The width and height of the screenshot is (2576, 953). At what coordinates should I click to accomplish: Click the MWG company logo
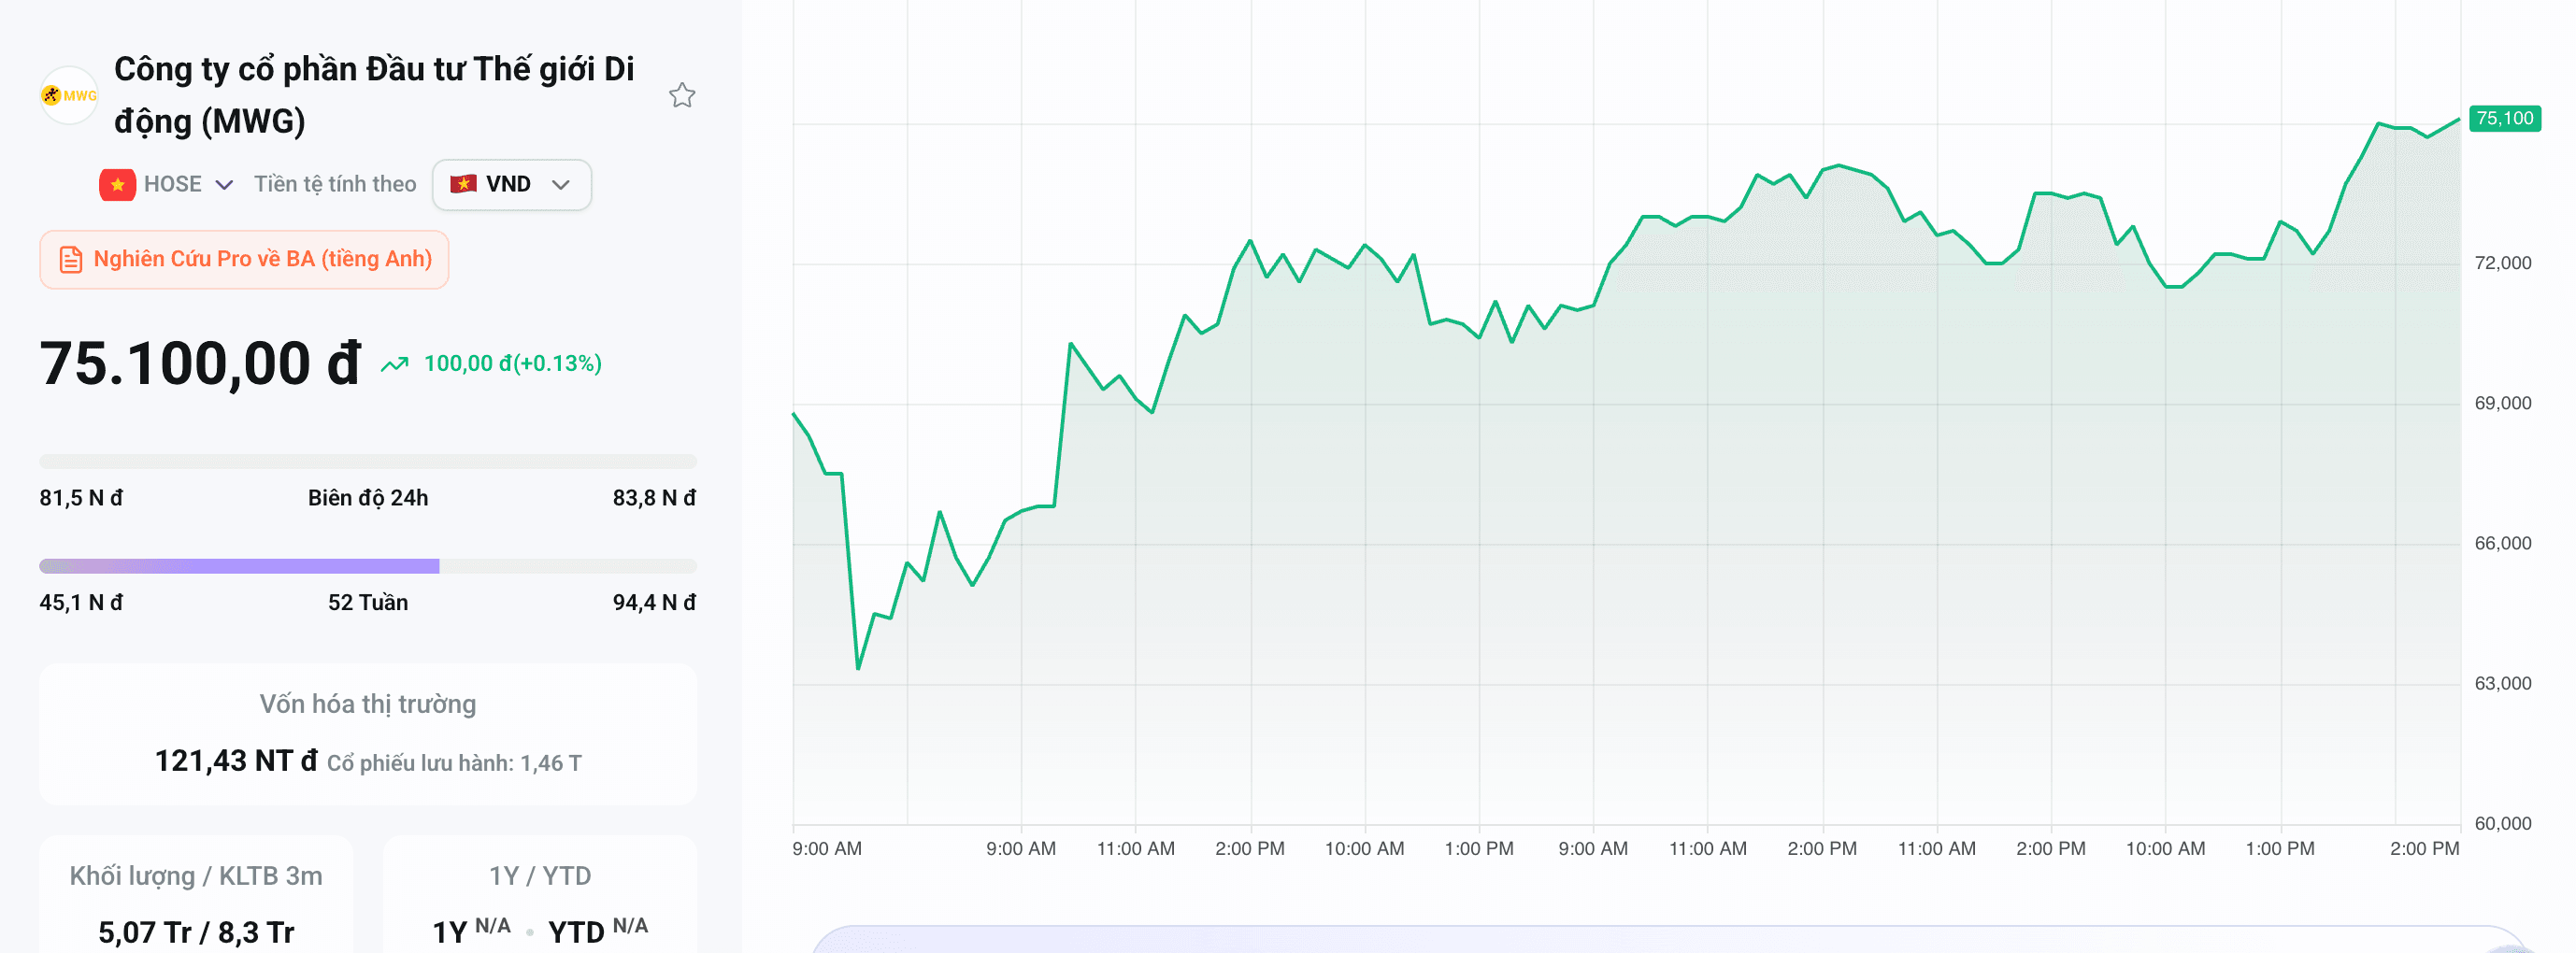click(68, 95)
